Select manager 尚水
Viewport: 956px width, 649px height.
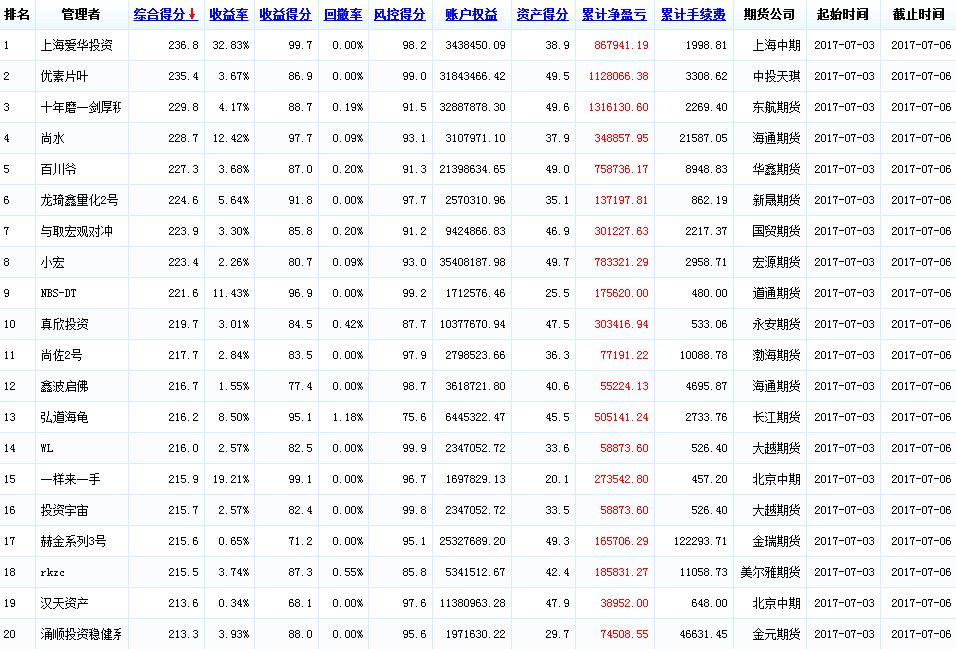(x=52, y=138)
